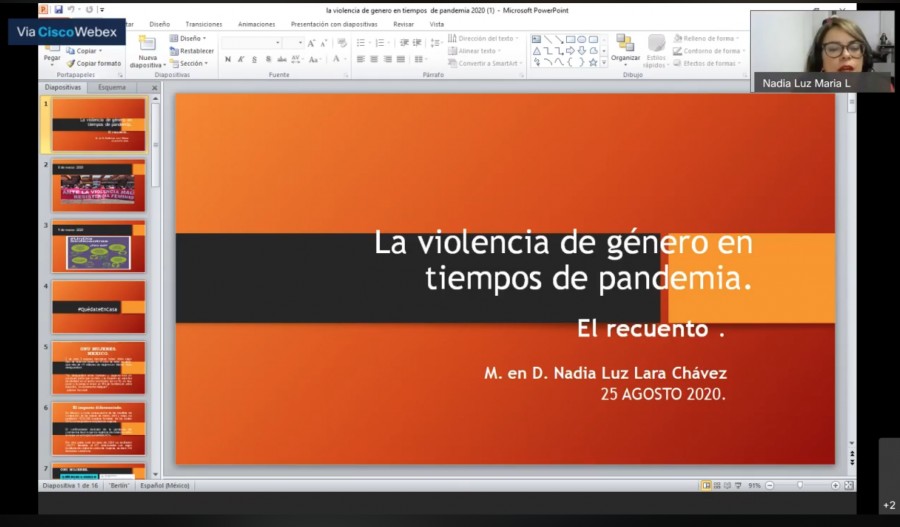The image size is (900, 527).
Task: Open Dirección del texto options
Action: pos(483,38)
